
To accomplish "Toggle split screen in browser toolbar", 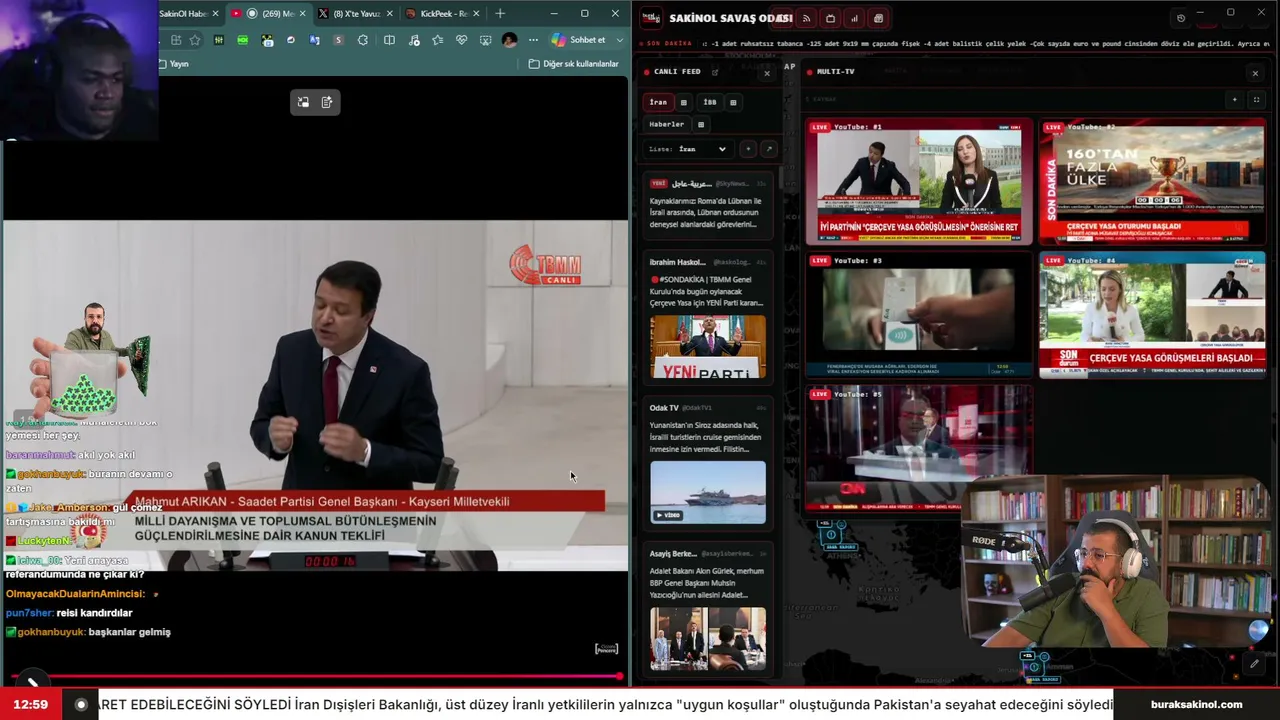I will point(389,40).
